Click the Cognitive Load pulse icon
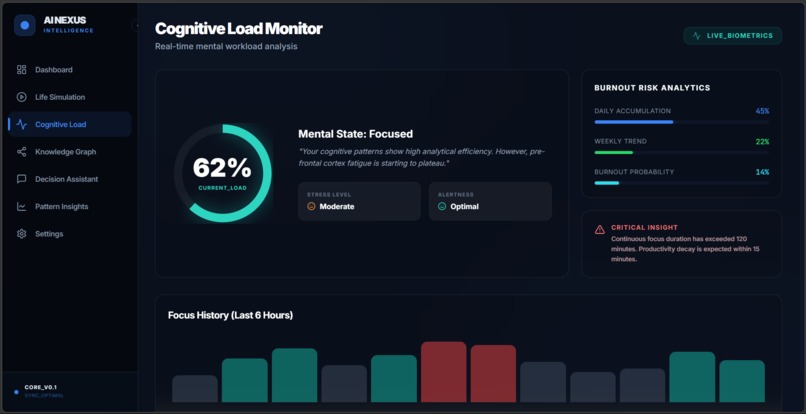 click(21, 124)
